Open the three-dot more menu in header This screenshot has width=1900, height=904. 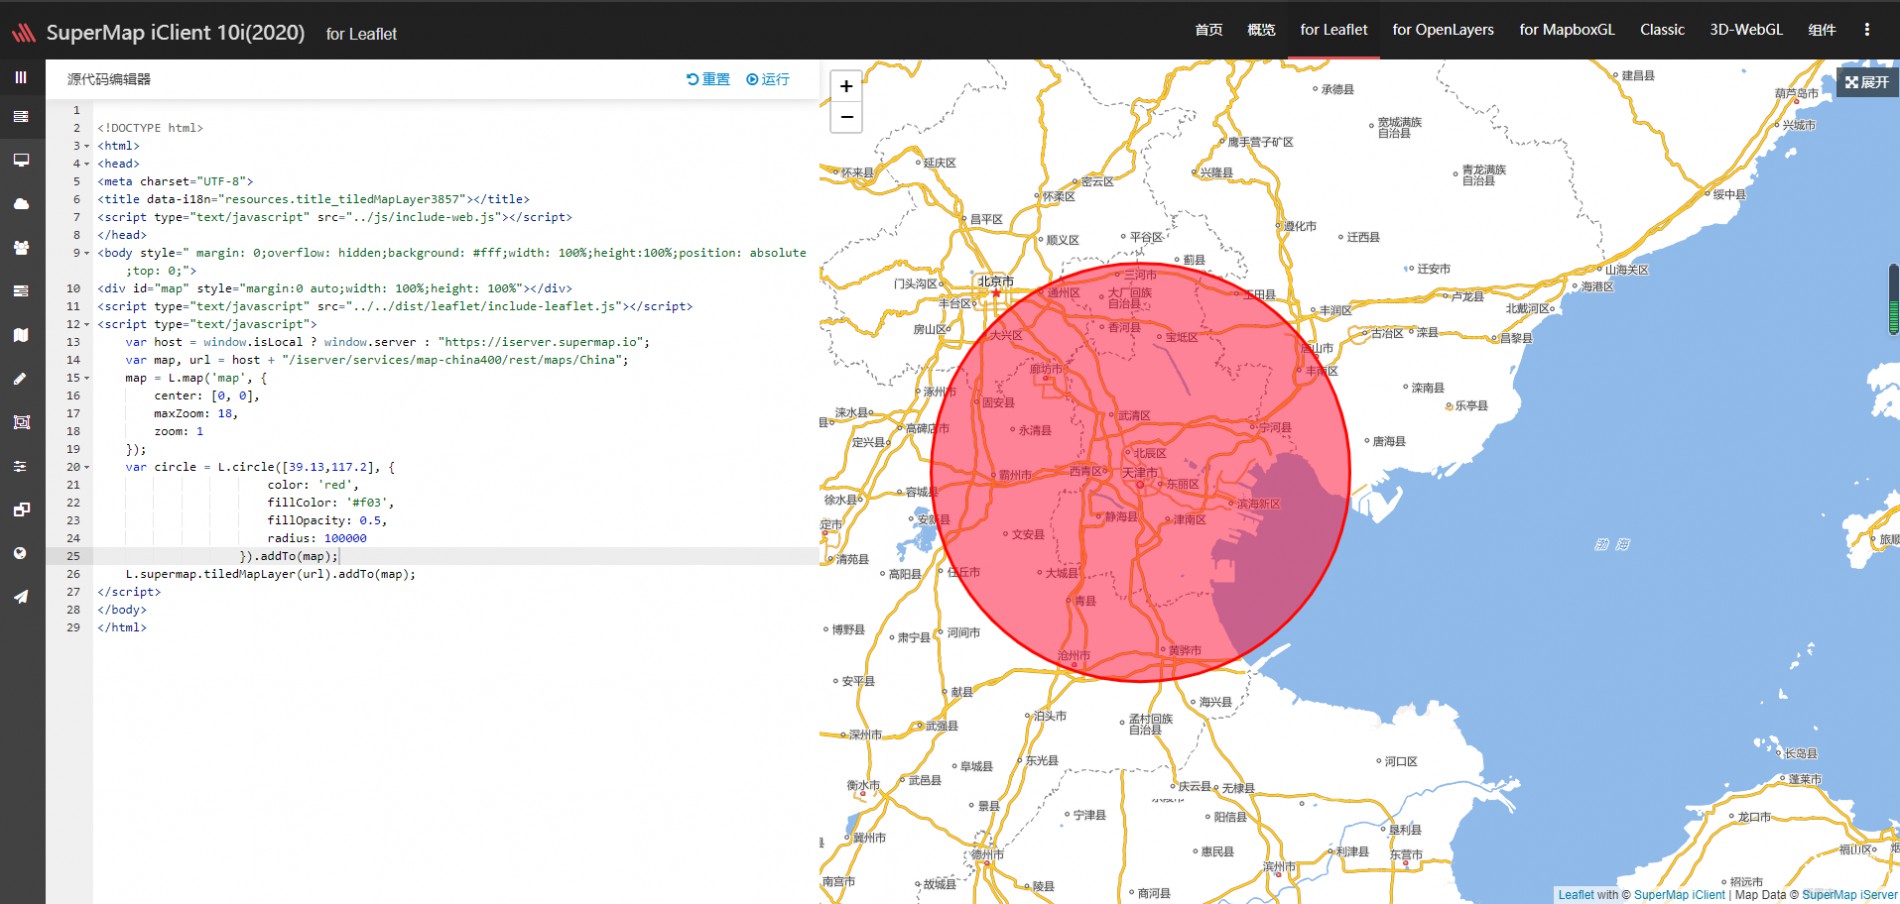[x=1866, y=29]
